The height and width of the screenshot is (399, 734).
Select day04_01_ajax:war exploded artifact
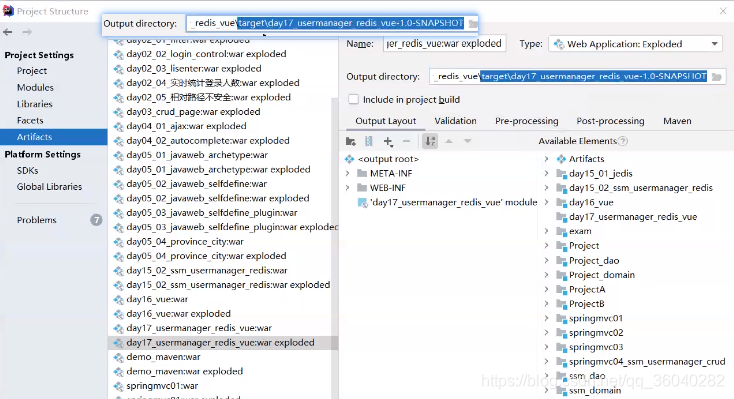(x=186, y=126)
